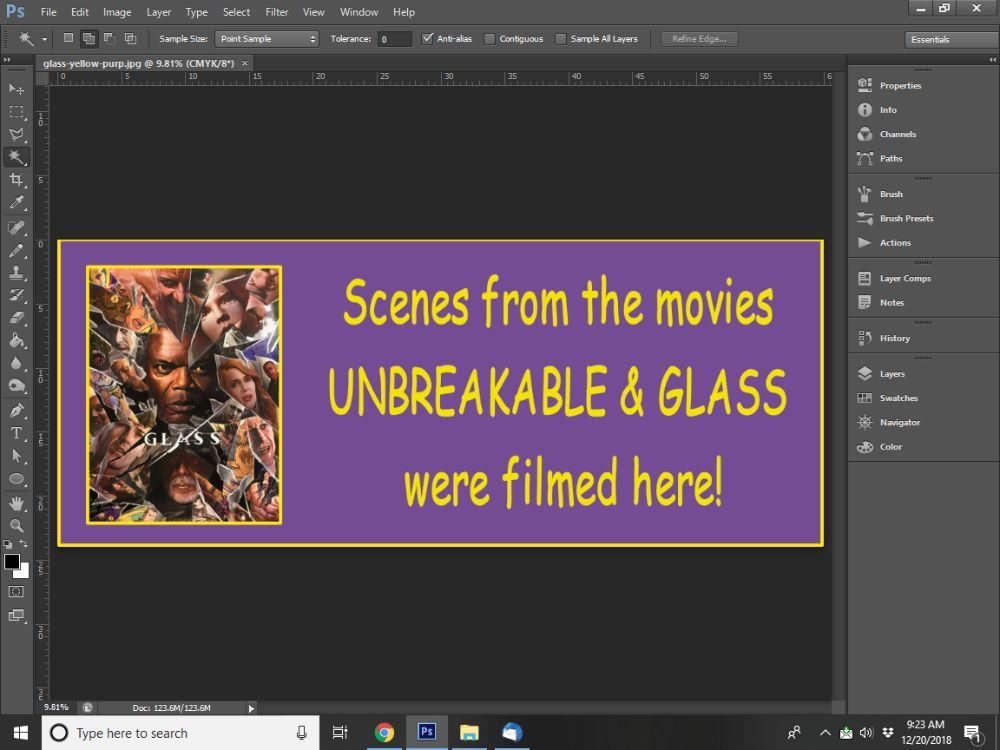1000x750 pixels.
Task: Expand the right panel dock
Action: coord(992,60)
